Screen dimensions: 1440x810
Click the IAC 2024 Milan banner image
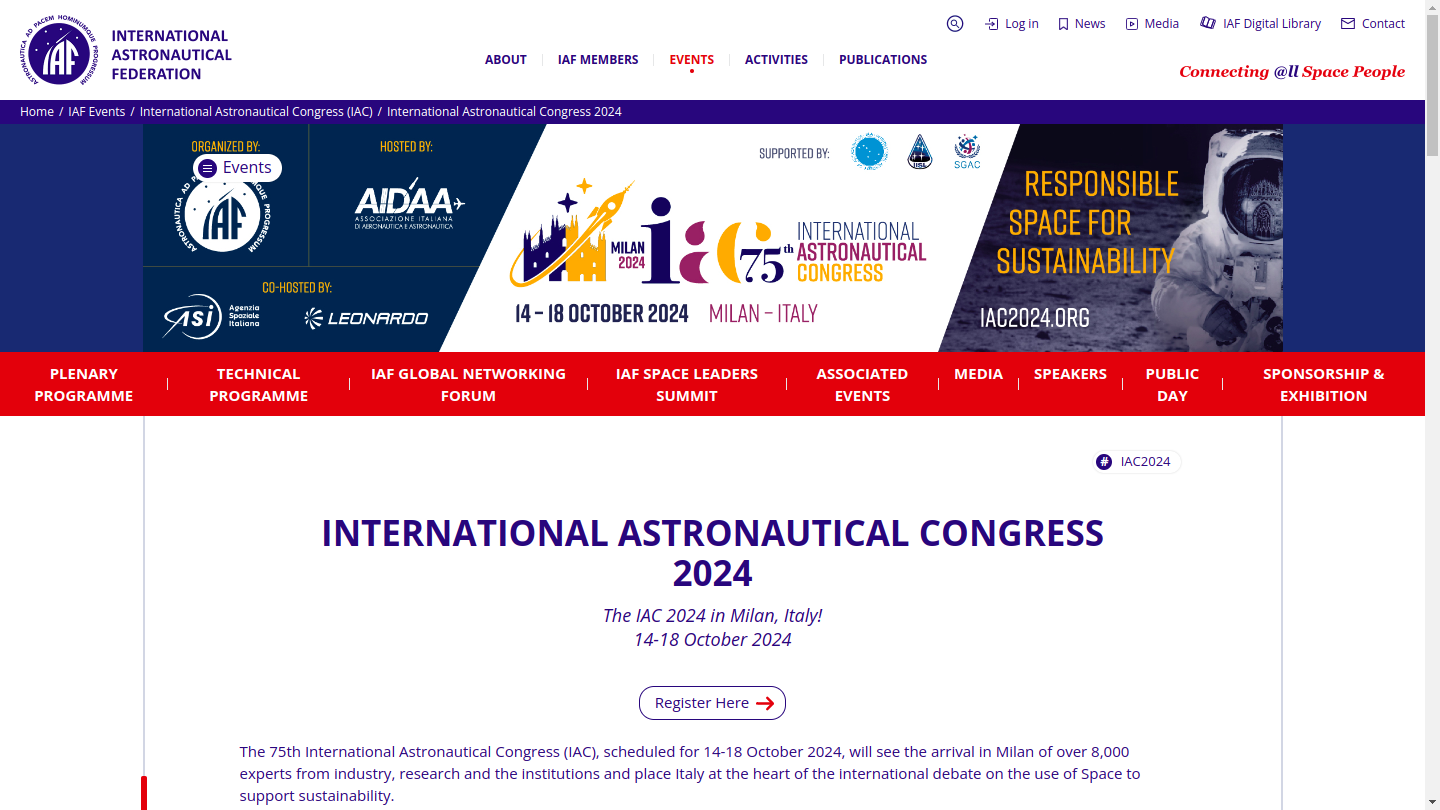pyautogui.click(x=713, y=238)
